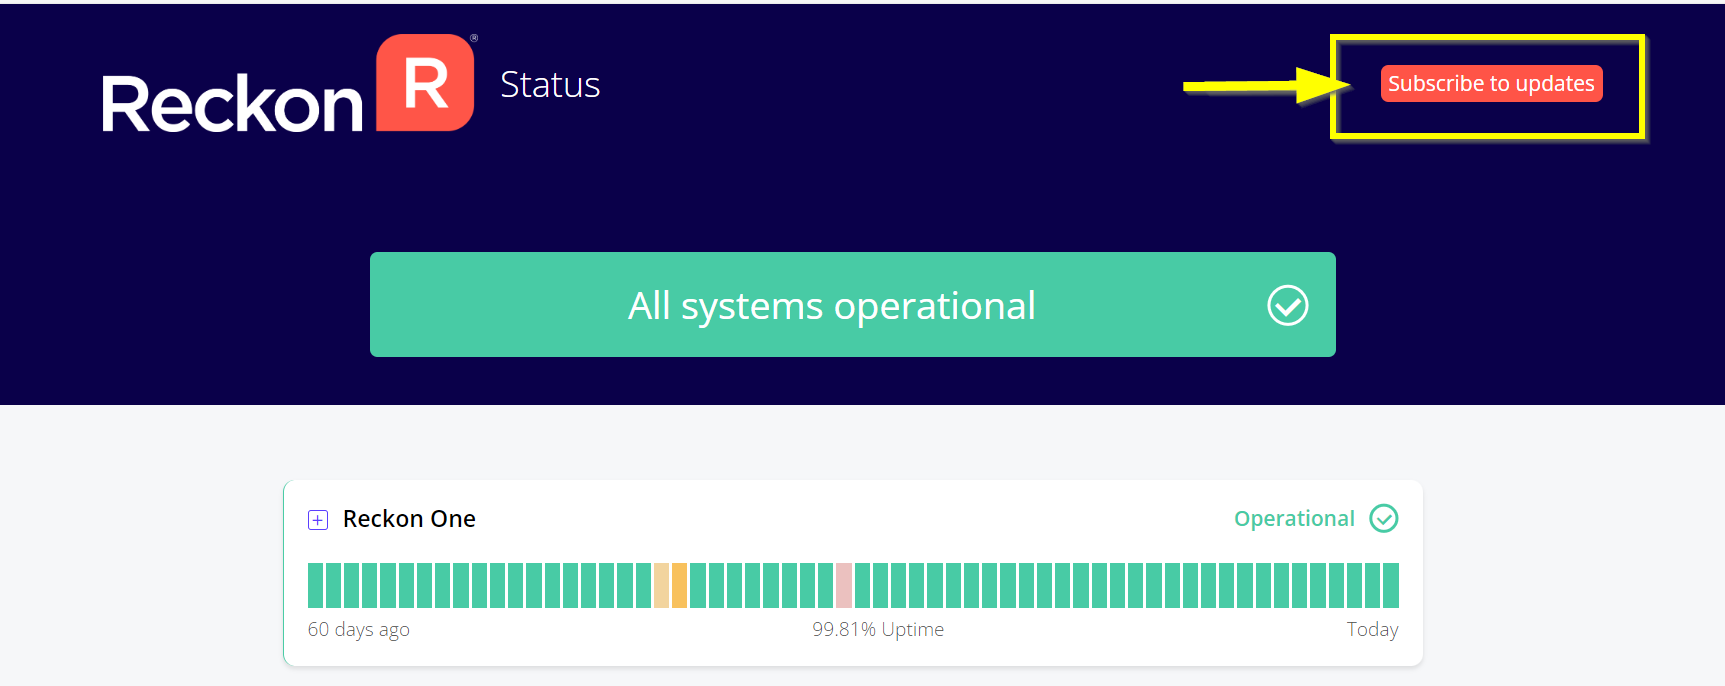Click the 99.81% Uptime text
1725x686 pixels.
(x=878, y=629)
